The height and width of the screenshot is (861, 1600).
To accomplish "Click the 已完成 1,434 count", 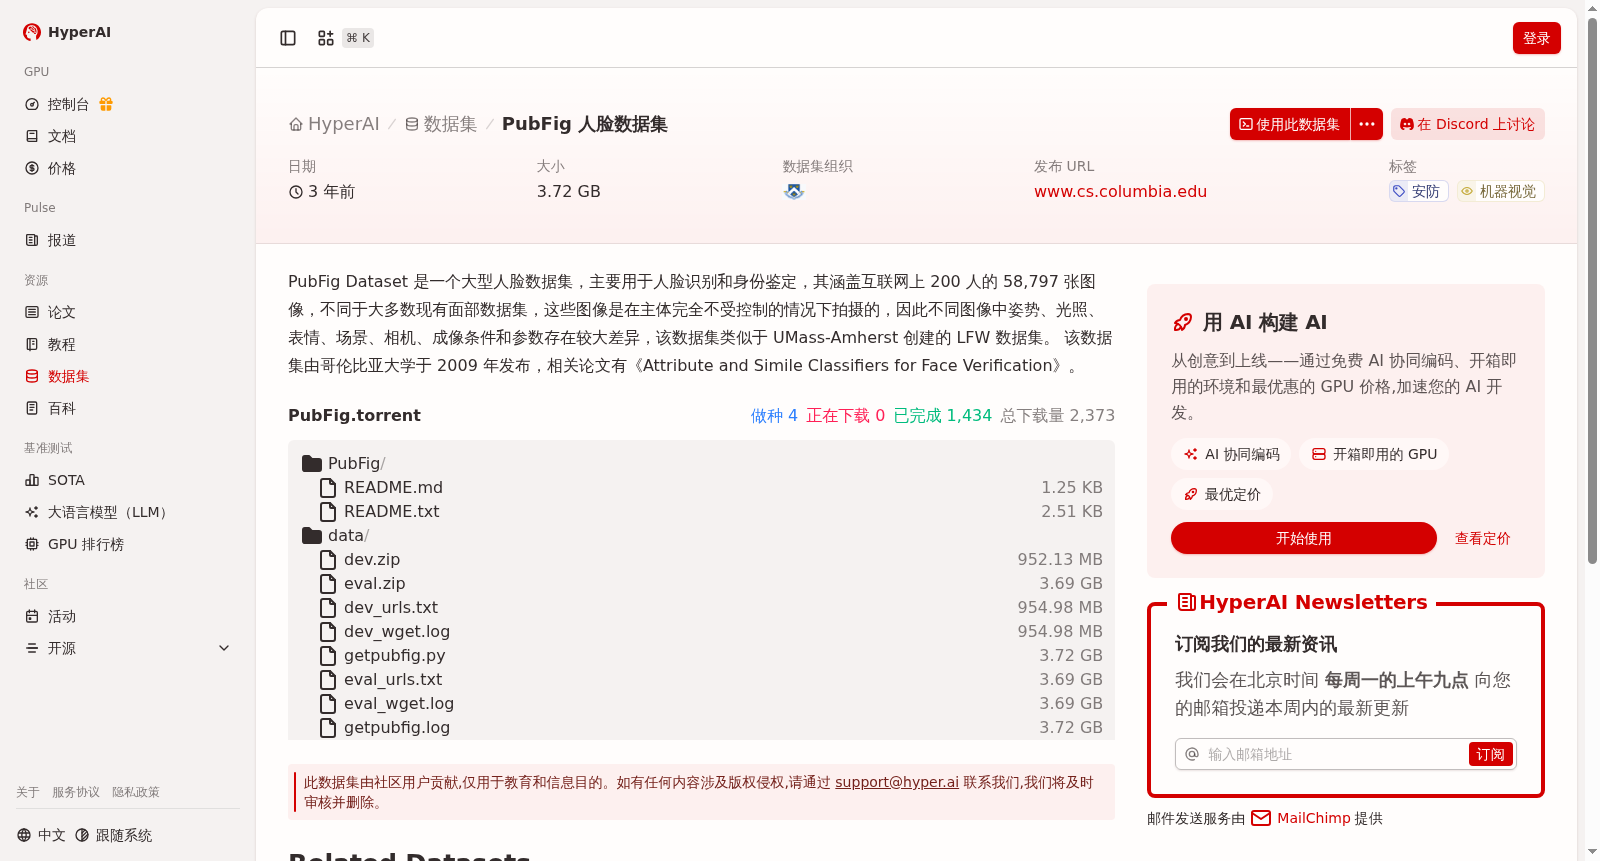I will click(942, 415).
